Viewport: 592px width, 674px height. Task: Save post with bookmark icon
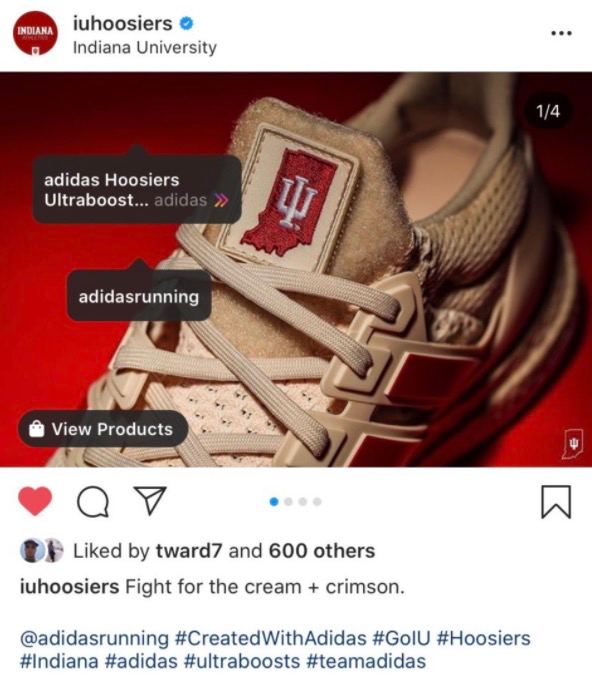(556, 502)
